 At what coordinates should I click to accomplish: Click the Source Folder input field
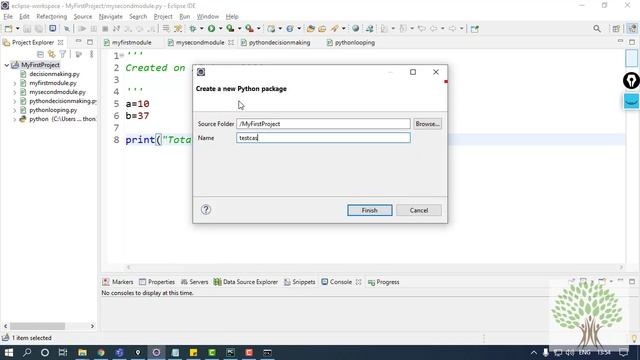(x=323, y=124)
